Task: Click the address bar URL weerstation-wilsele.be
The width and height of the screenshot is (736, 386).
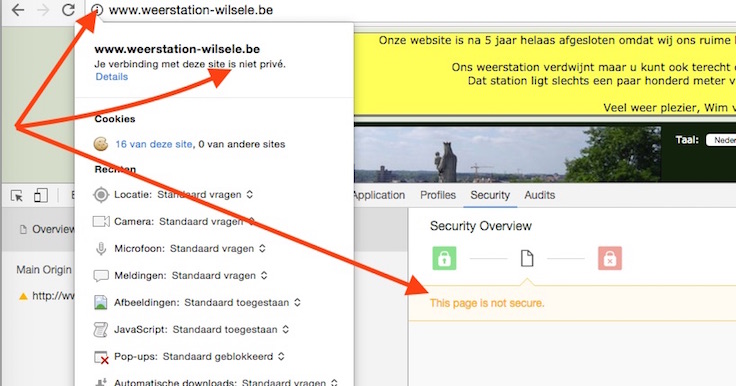Action: coord(191,10)
